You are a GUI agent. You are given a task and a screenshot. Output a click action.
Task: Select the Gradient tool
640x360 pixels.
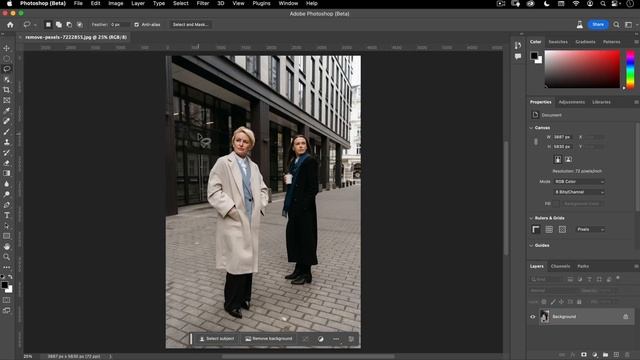7,173
